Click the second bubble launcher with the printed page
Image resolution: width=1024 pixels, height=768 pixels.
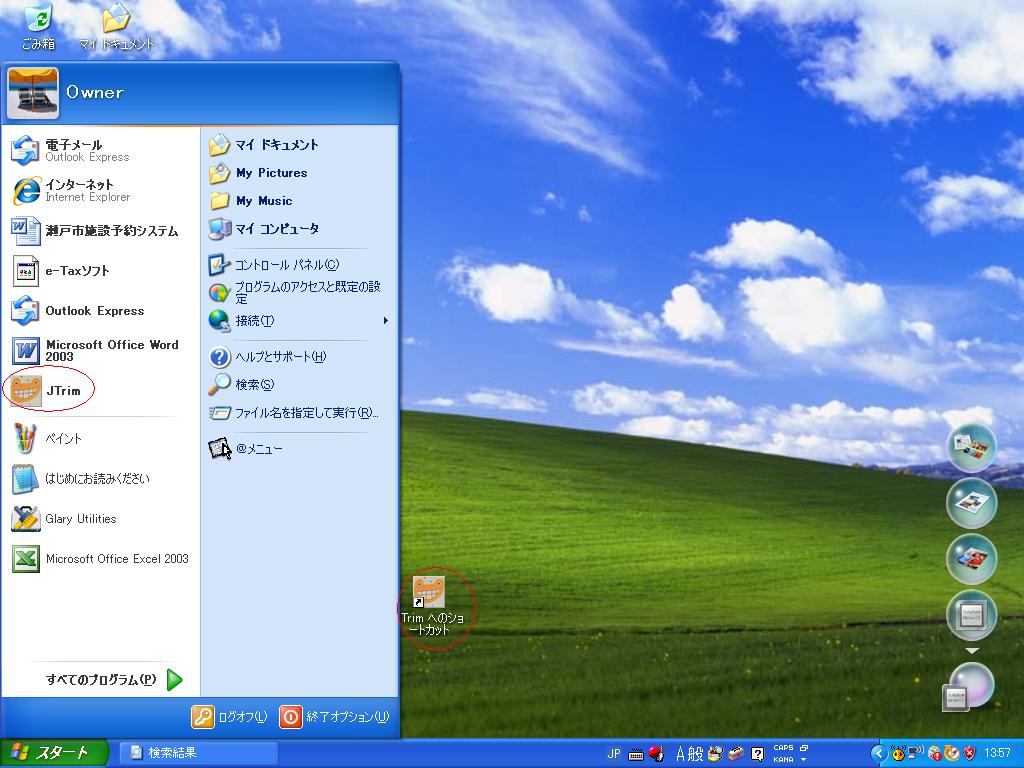click(972, 503)
